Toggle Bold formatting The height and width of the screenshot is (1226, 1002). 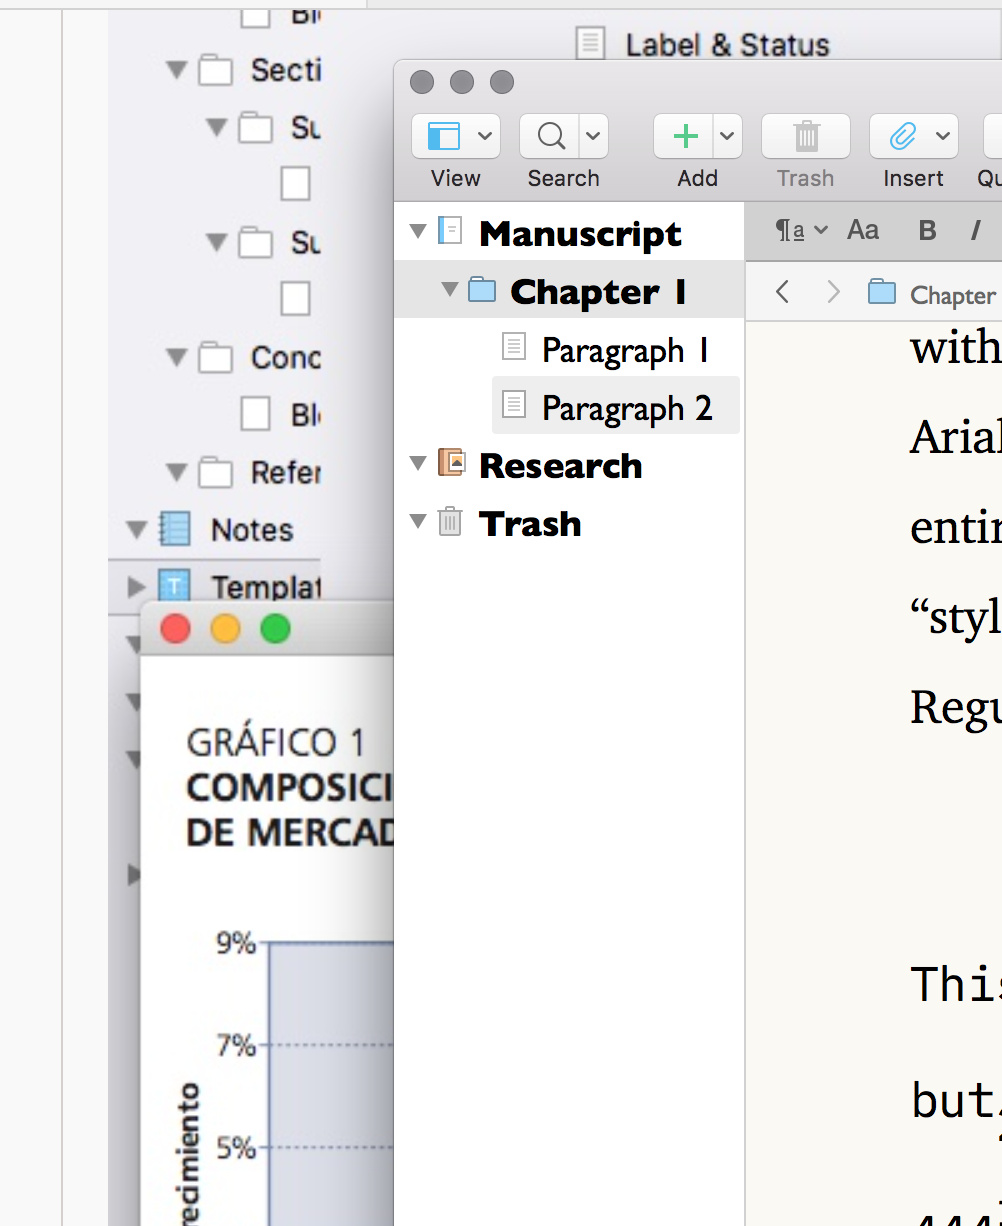click(x=927, y=231)
